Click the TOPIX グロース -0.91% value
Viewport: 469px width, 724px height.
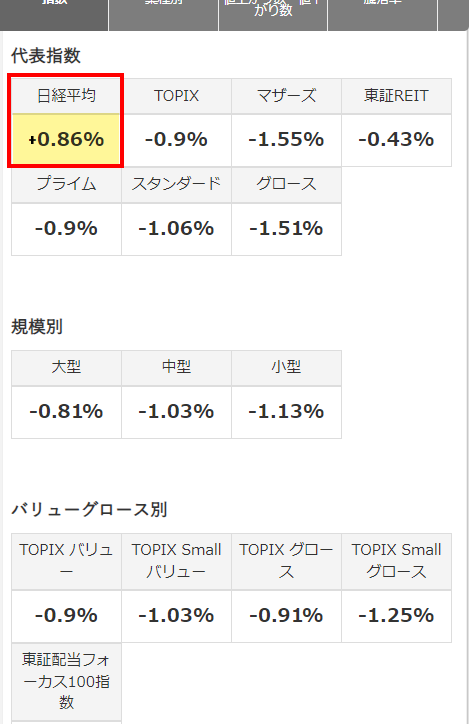pyautogui.click(x=286, y=616)
